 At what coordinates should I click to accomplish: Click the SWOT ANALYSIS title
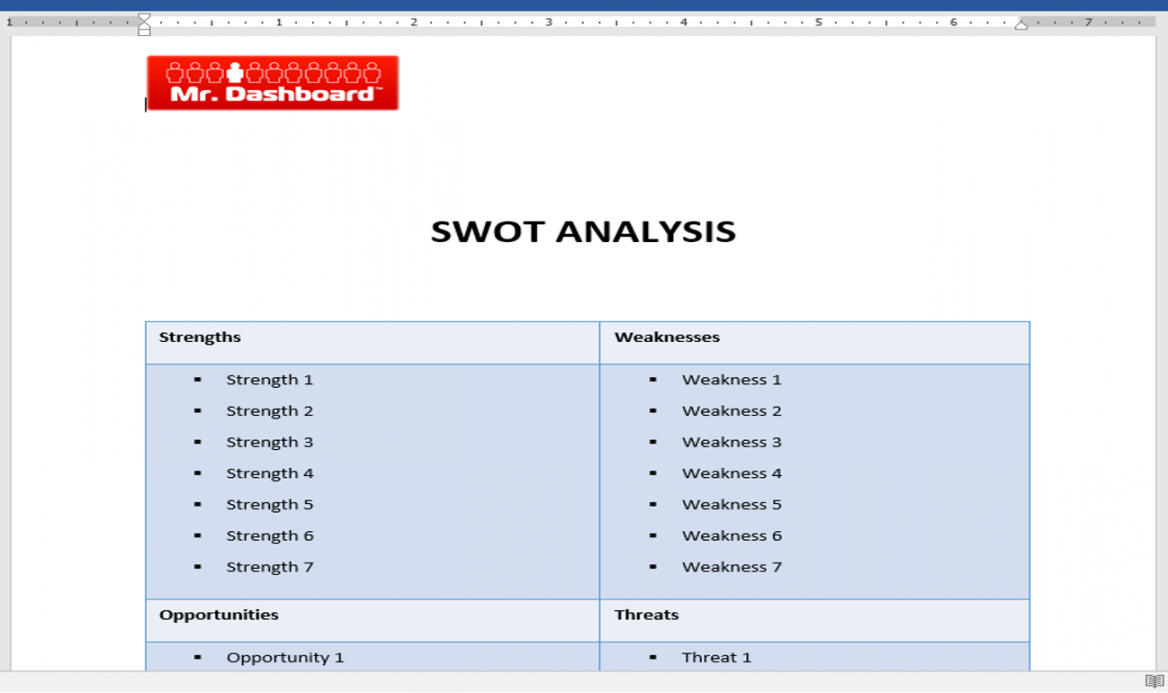coord(583,232)
